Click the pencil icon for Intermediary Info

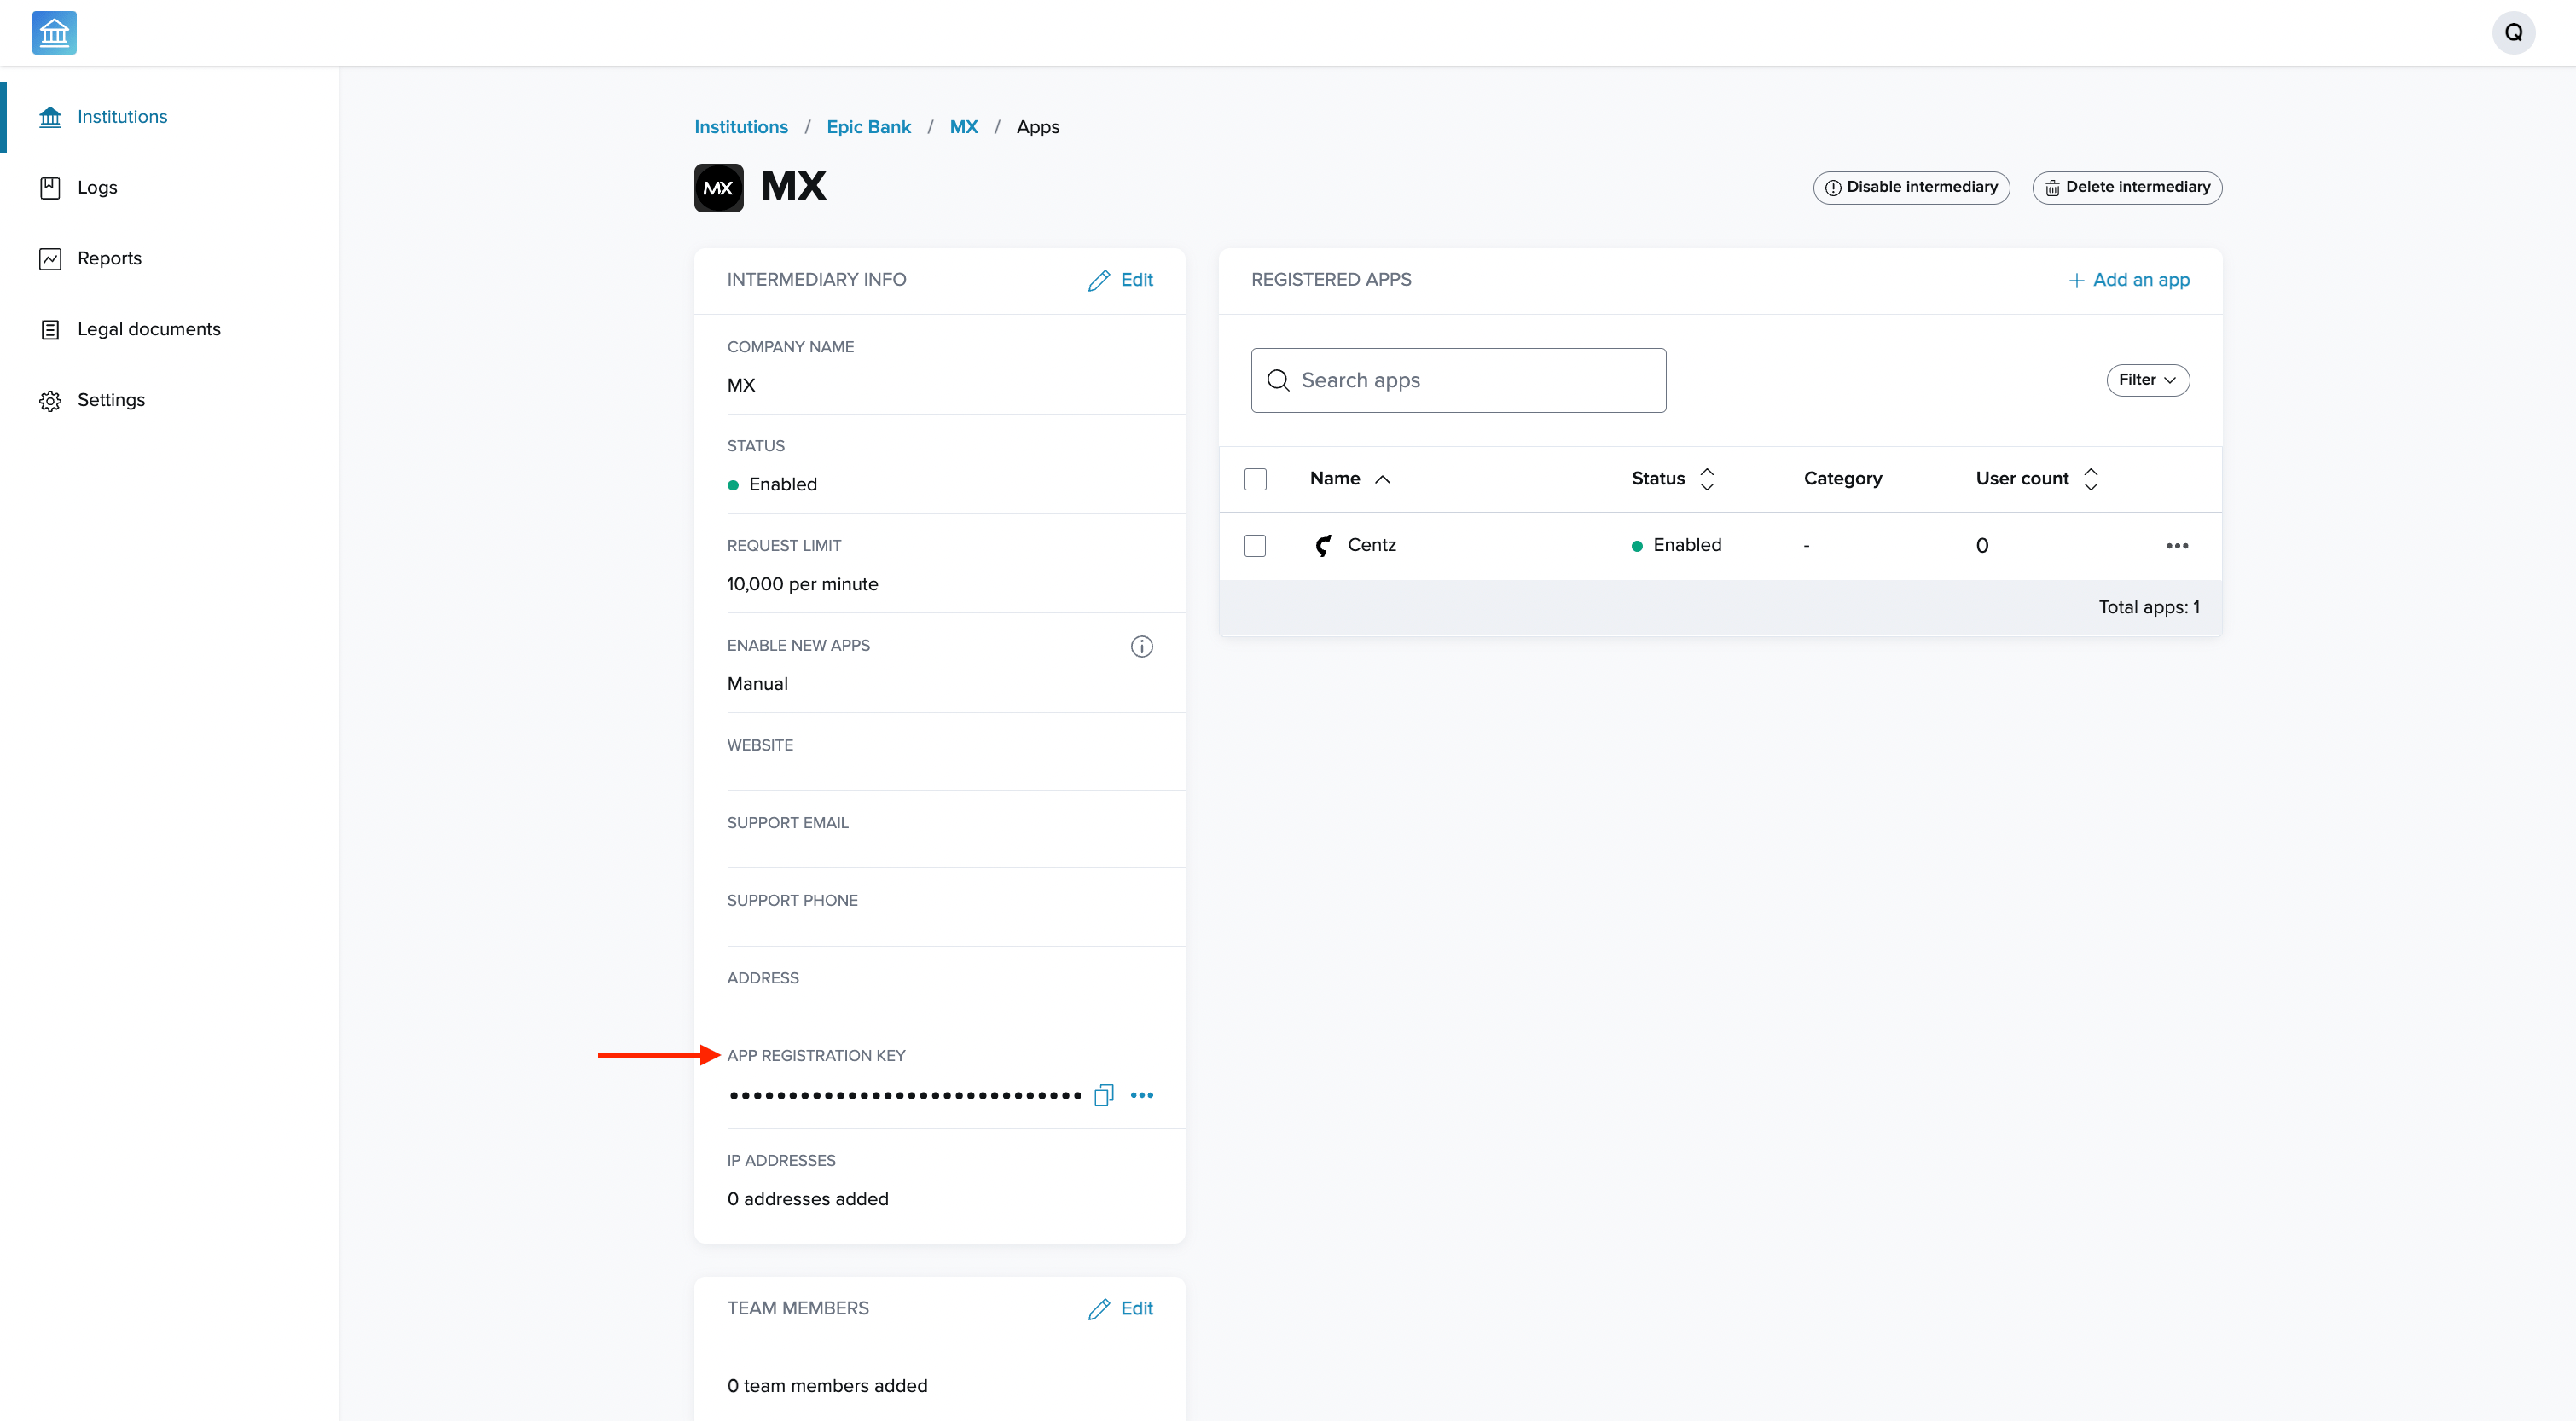tap(1099, 280)
